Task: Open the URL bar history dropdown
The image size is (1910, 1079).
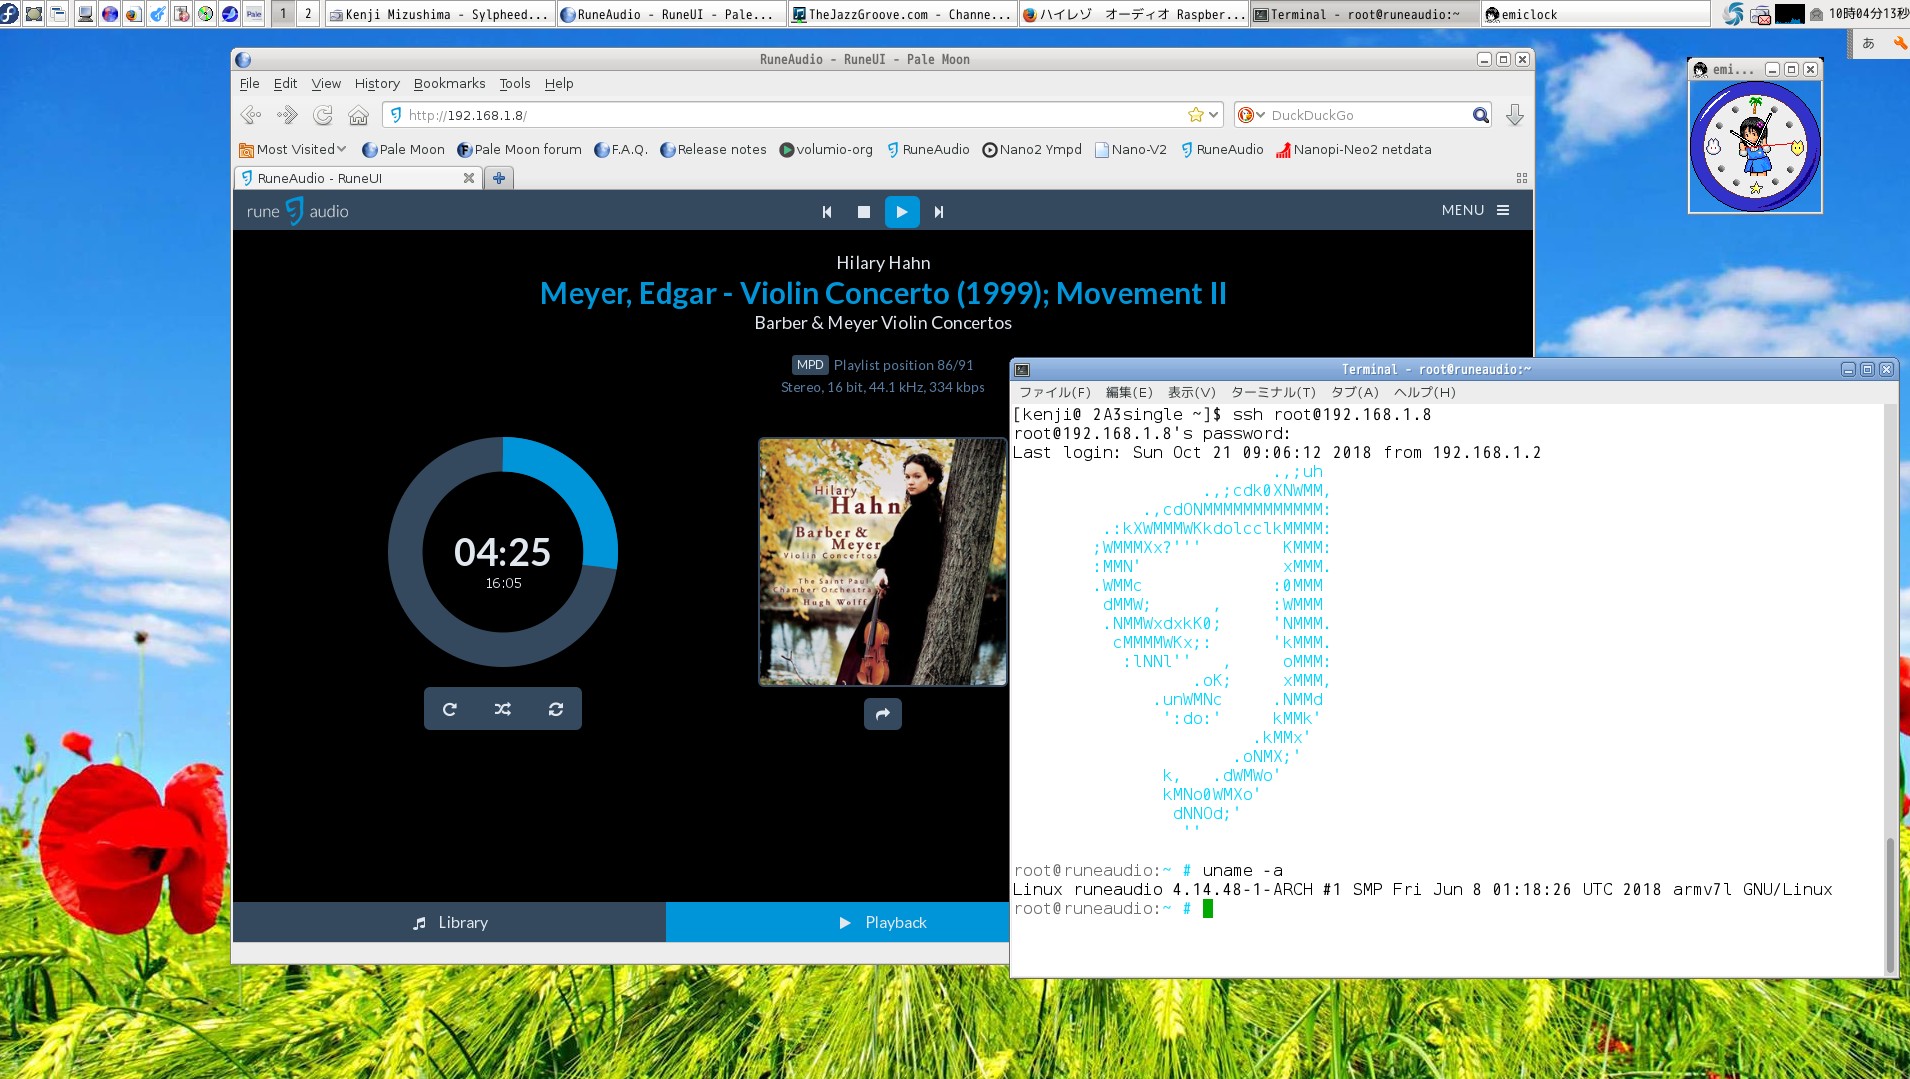Action: pos(1213,115)
